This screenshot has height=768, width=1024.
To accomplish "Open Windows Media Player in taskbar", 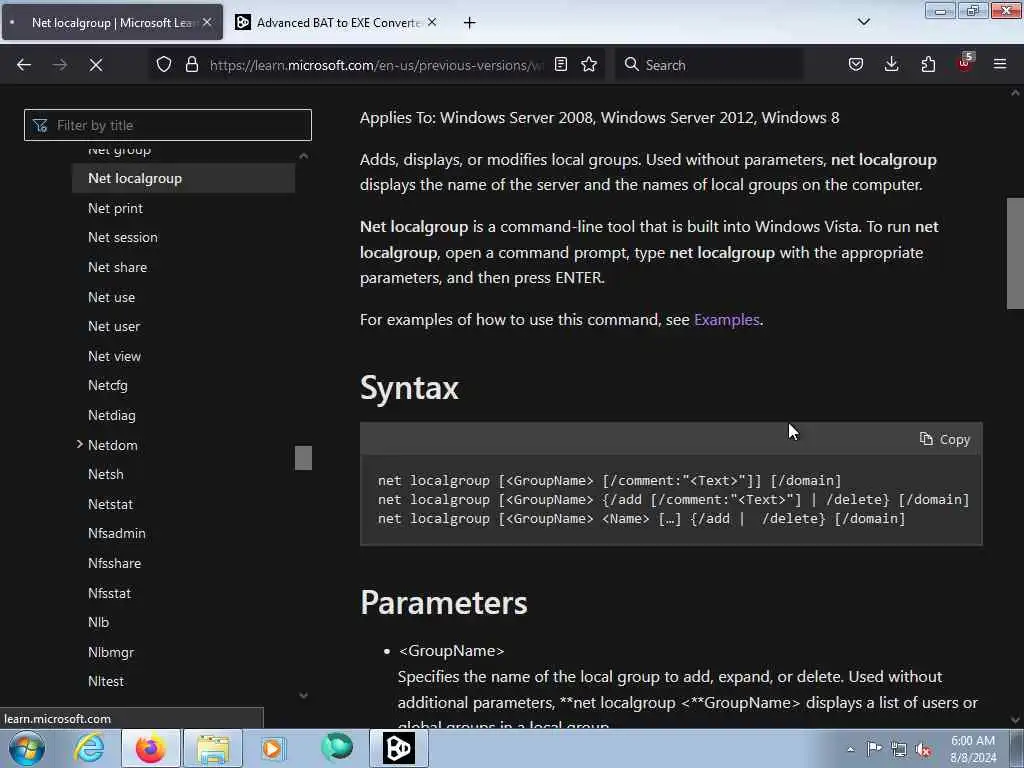I will (273, 748).
